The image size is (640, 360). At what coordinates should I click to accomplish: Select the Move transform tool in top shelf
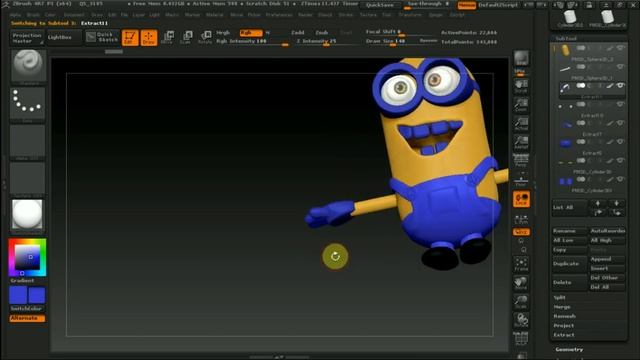coord(167,38)
